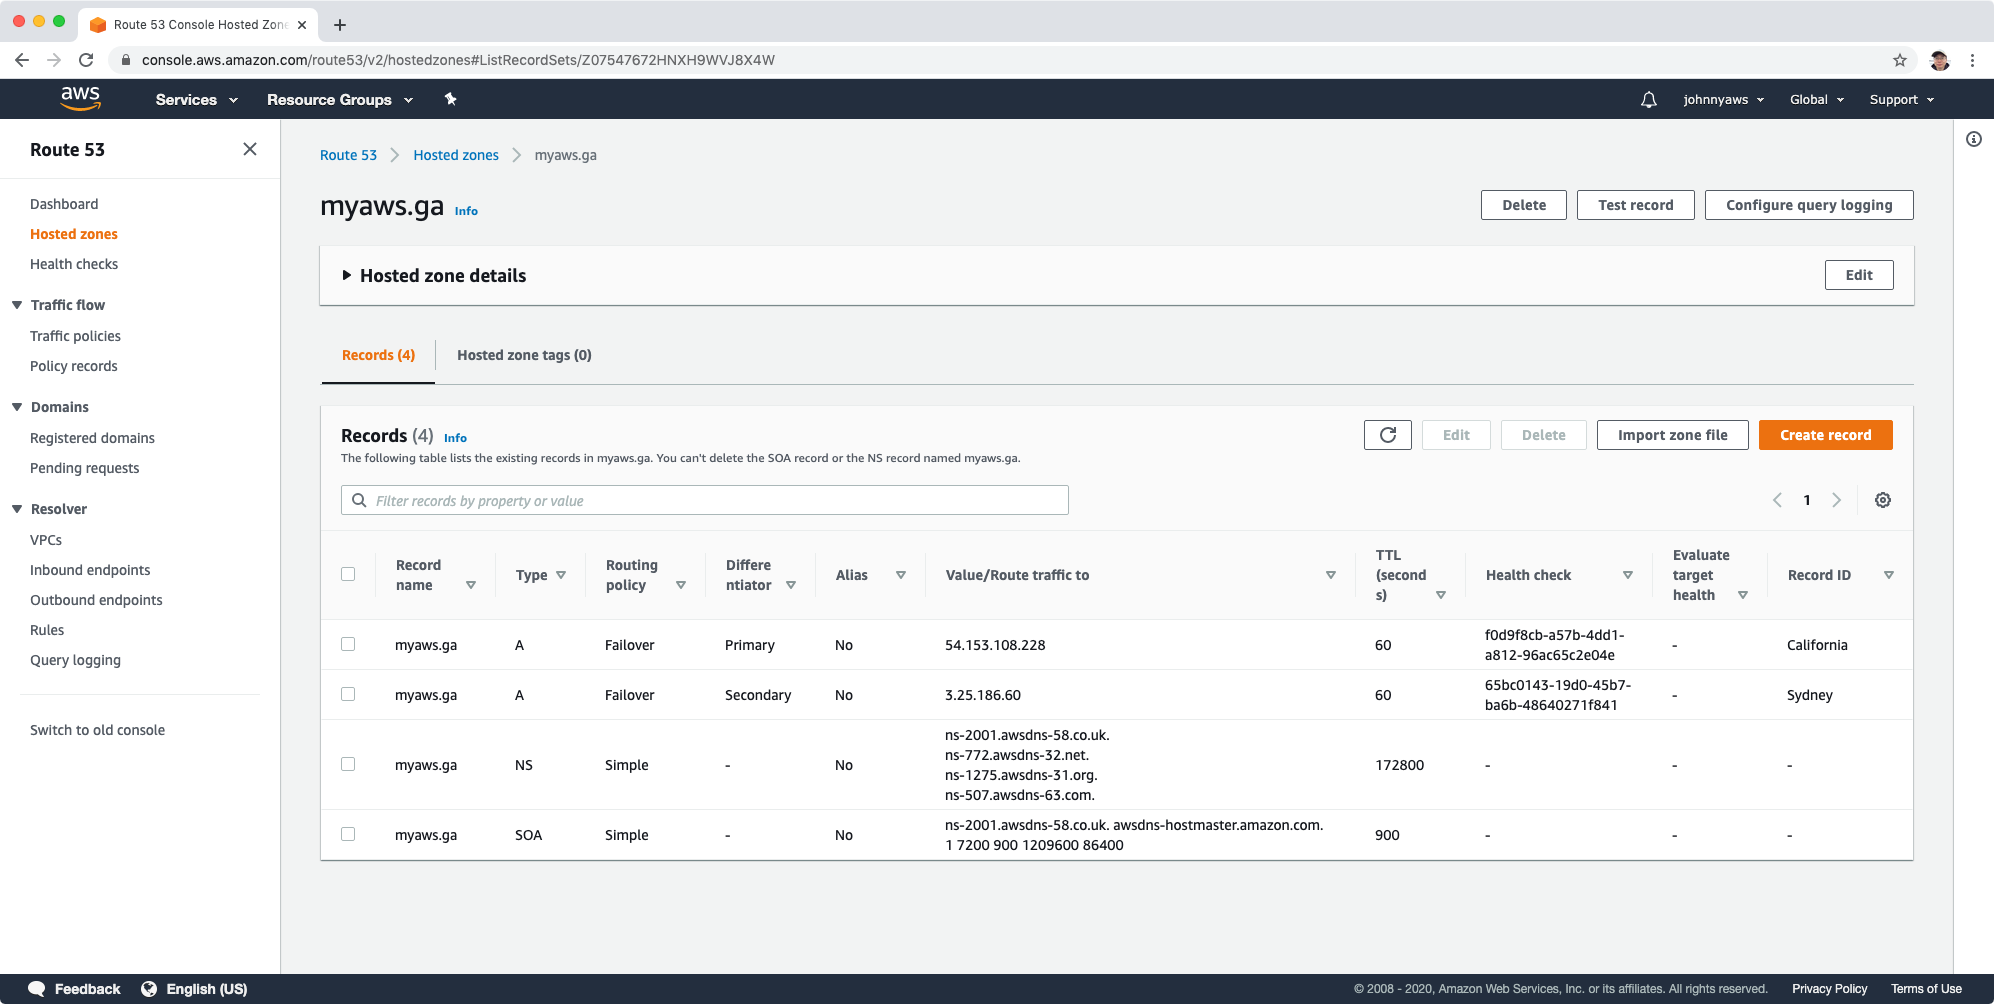1994x1004 pixels.
Task: Click the Feedback speech bubble icon
Action: (37, 988)
